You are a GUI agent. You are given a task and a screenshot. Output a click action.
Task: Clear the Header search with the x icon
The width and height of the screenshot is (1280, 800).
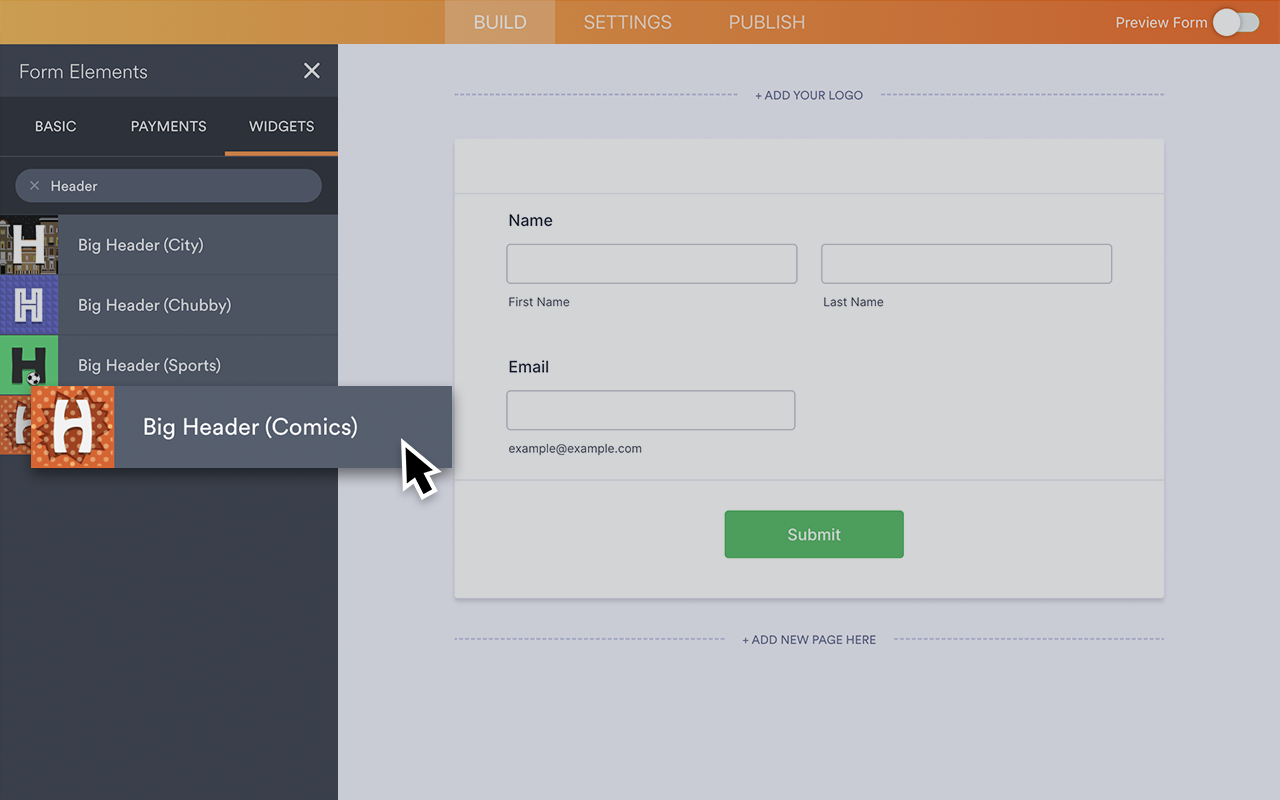click(x=35, y=186)
